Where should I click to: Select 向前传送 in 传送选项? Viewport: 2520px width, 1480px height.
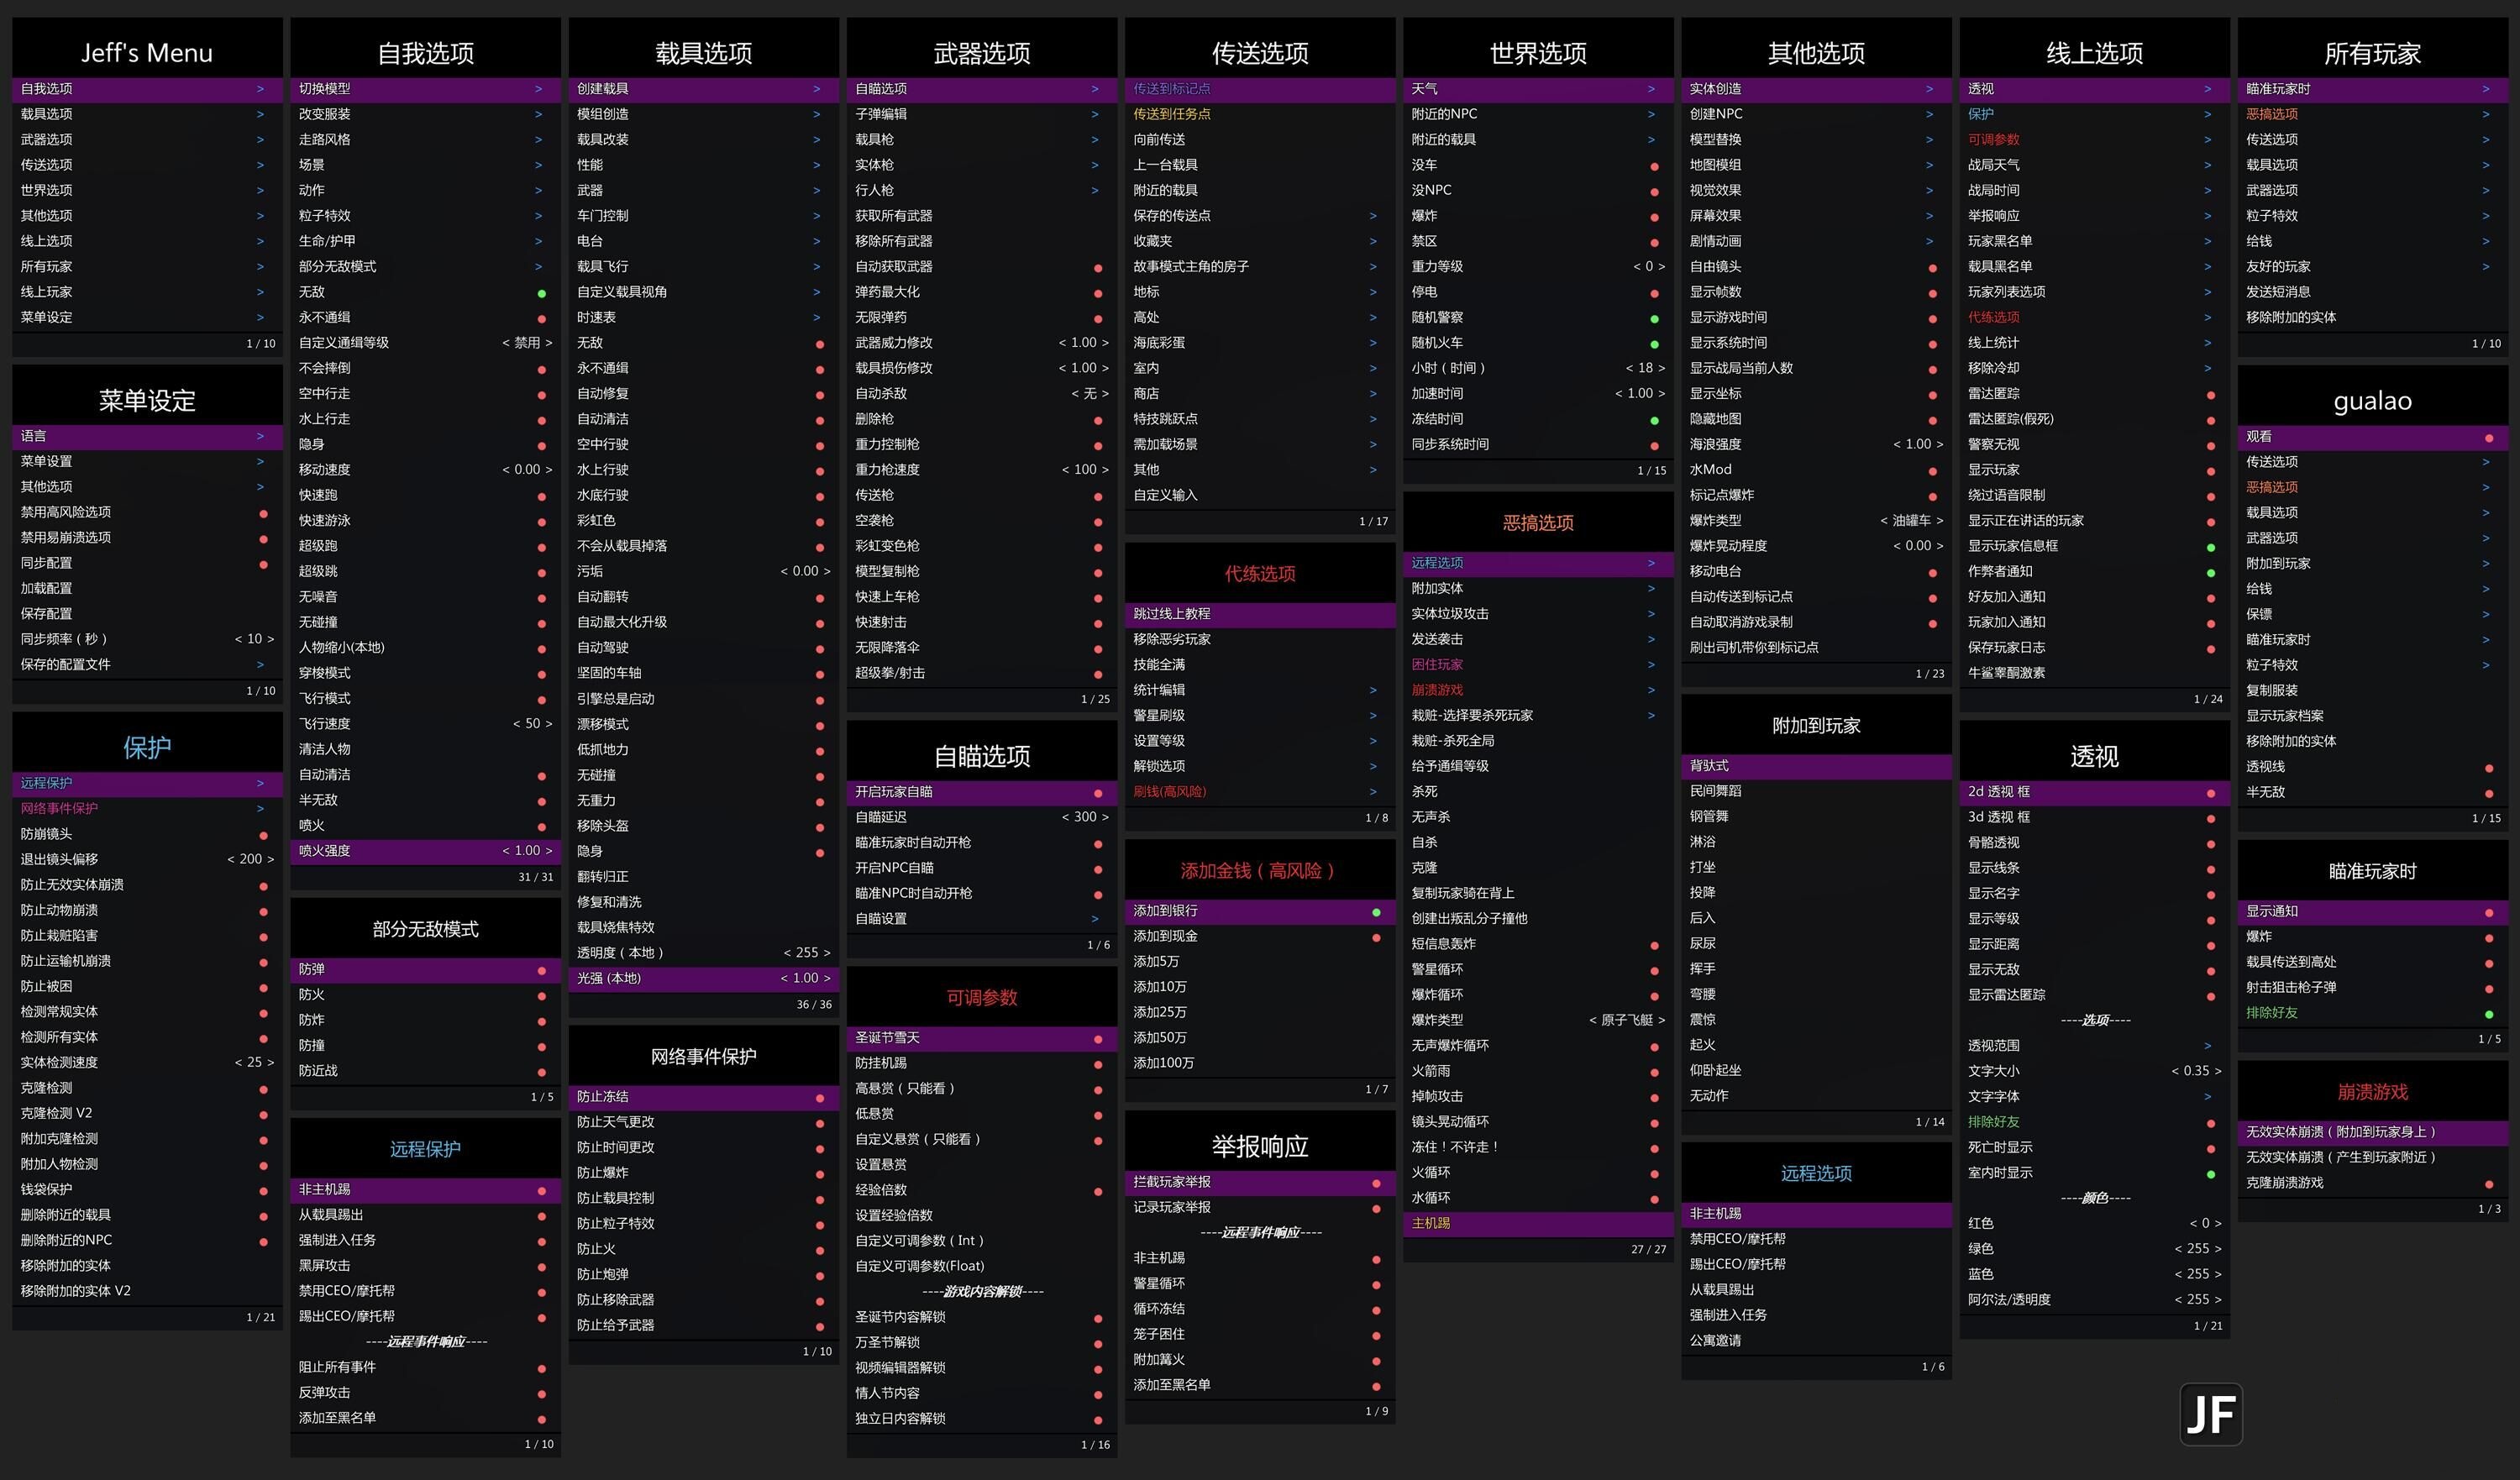pyautogui.click(x=1260, y=140)
